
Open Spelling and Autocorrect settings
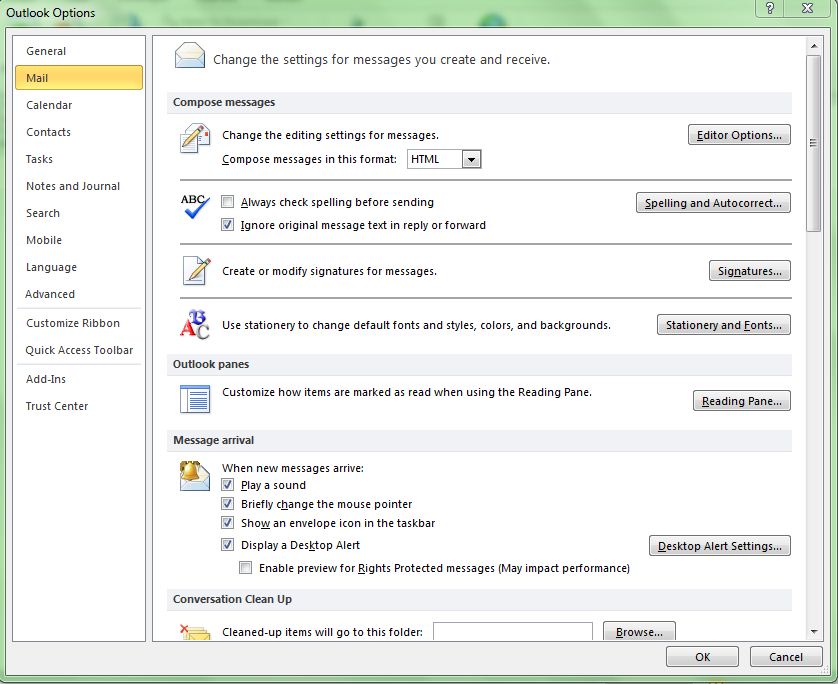click(713, 203)
